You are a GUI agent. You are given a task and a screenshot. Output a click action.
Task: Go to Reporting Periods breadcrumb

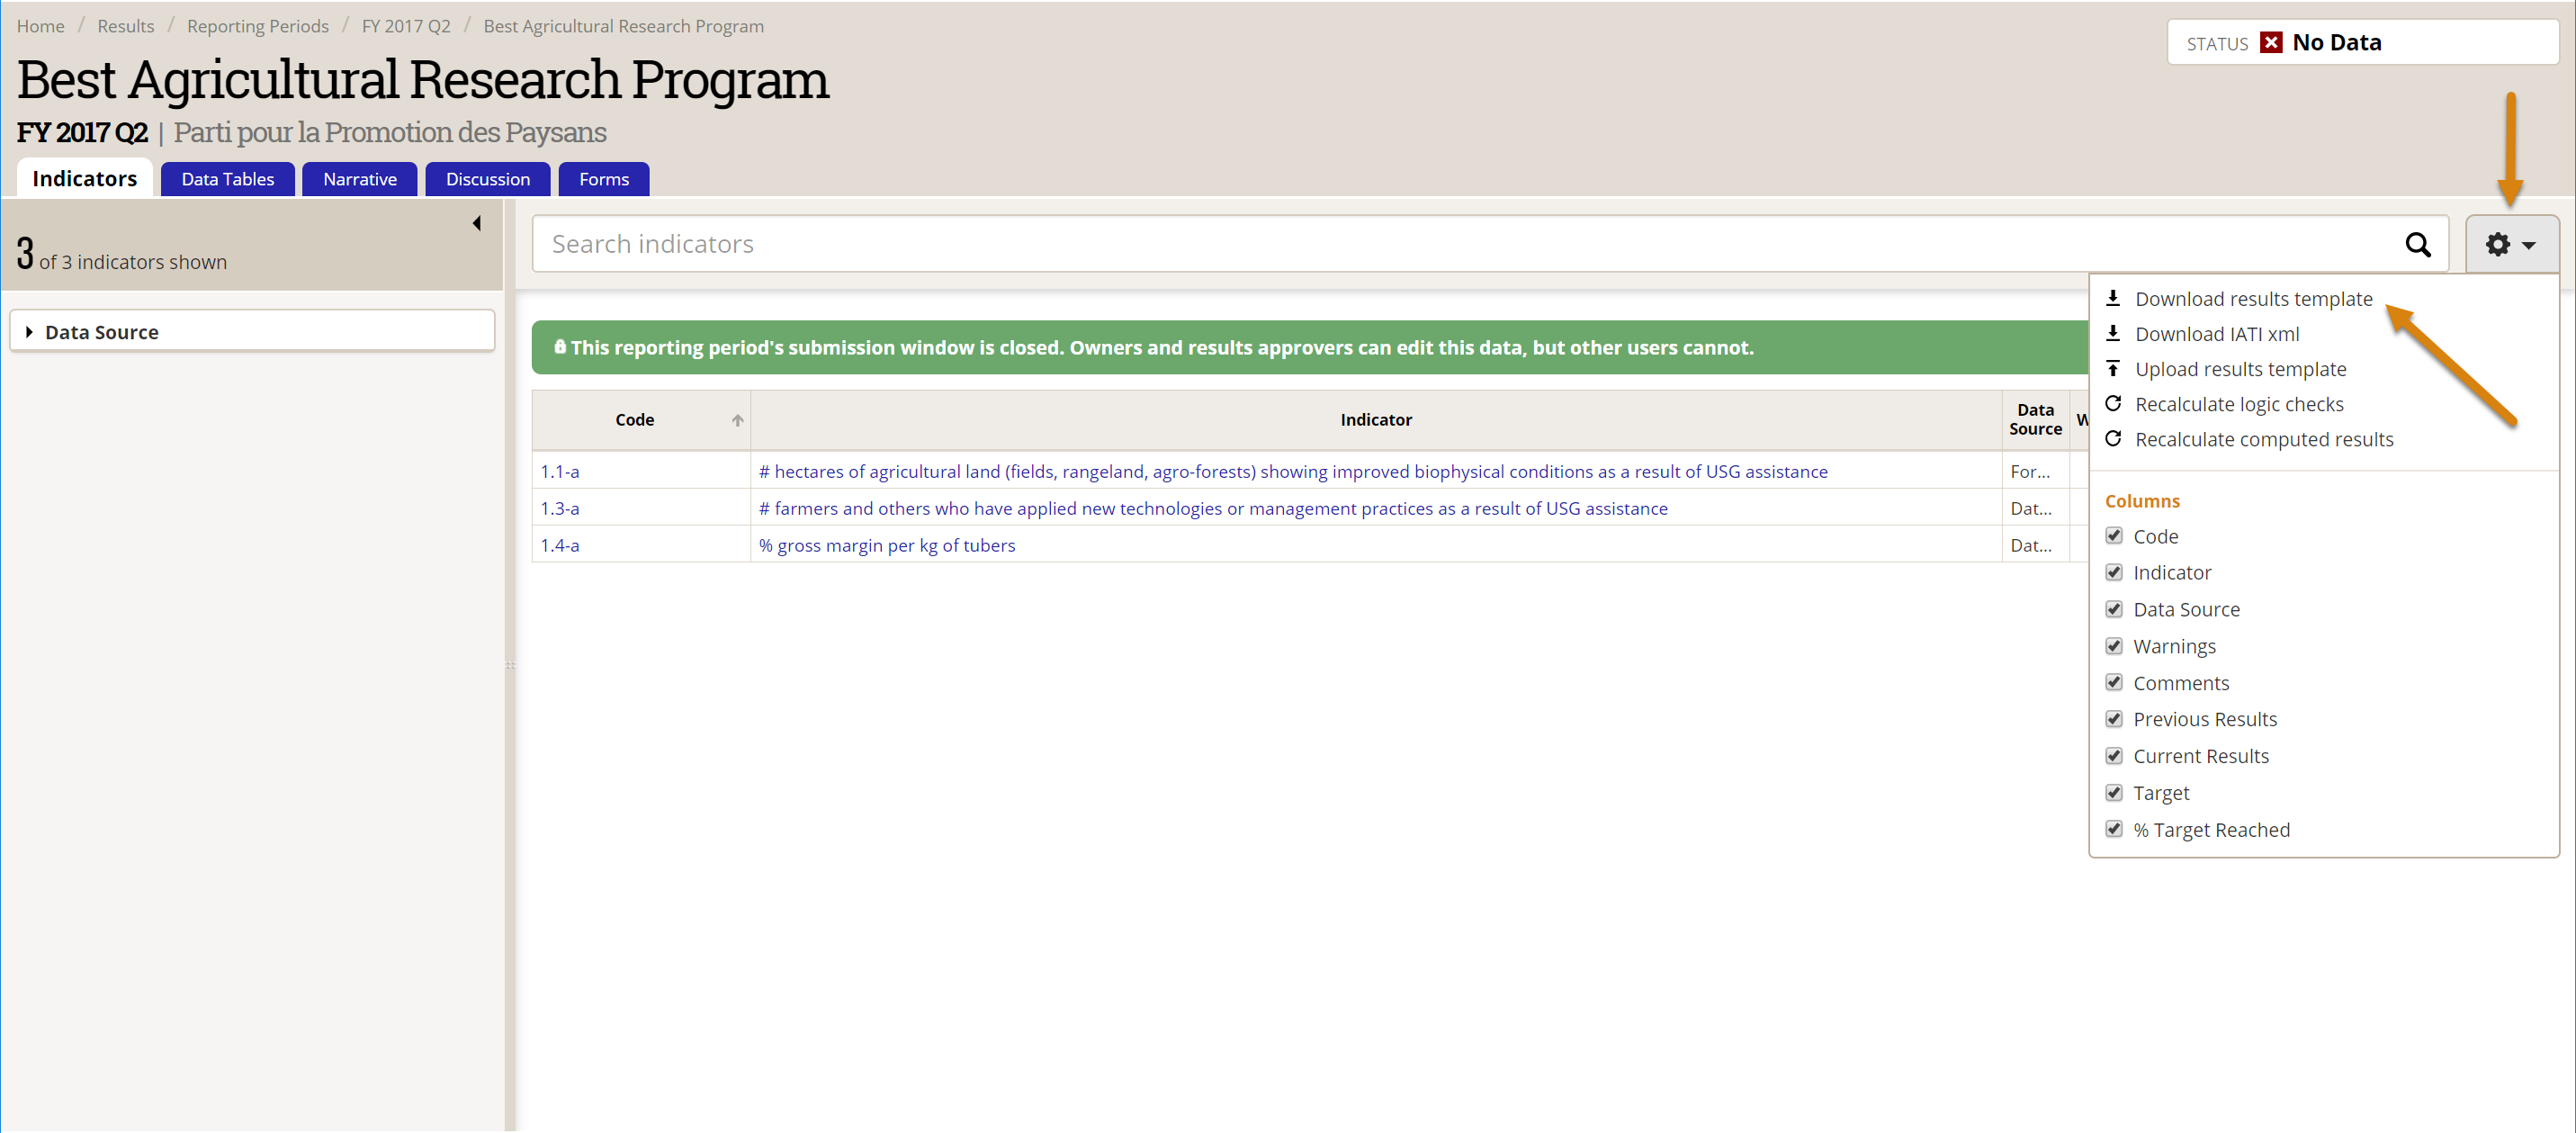(x=257, y=26)
